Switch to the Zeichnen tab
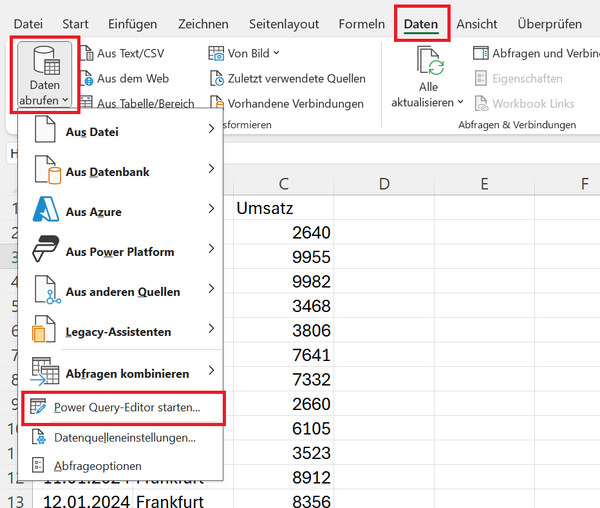Viewport: 600px width, 508px height. point(203,24)
